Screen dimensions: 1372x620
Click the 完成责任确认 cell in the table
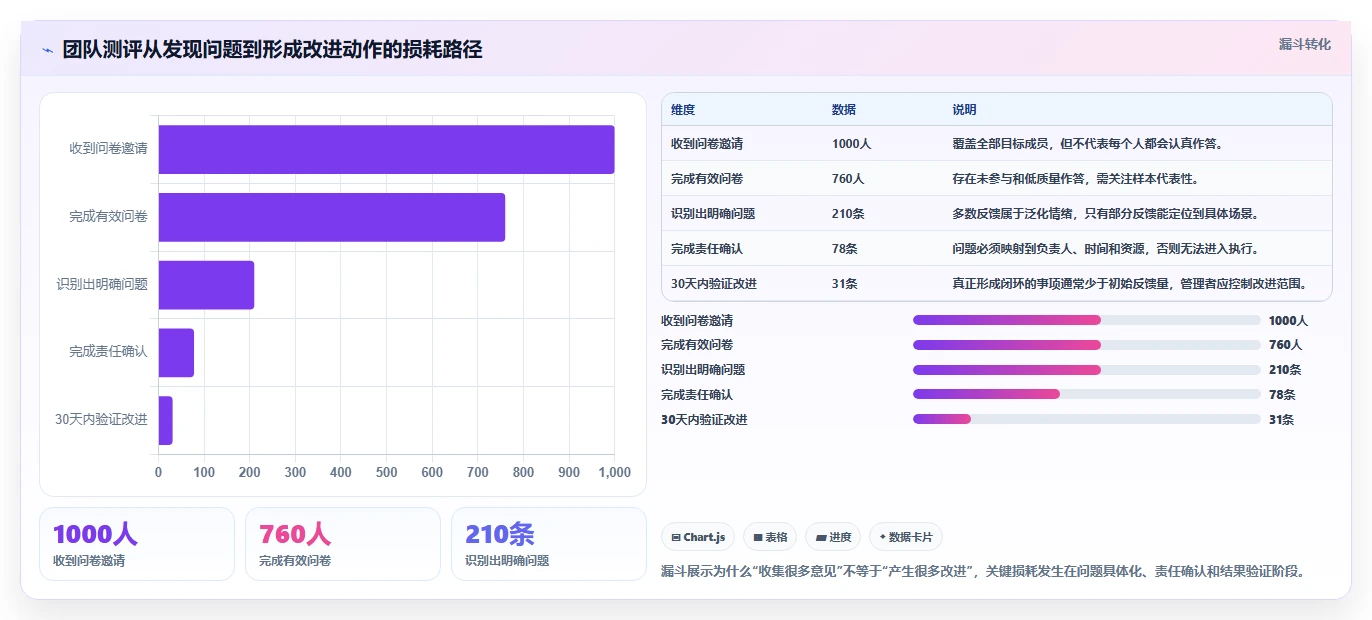click(707, 249)
